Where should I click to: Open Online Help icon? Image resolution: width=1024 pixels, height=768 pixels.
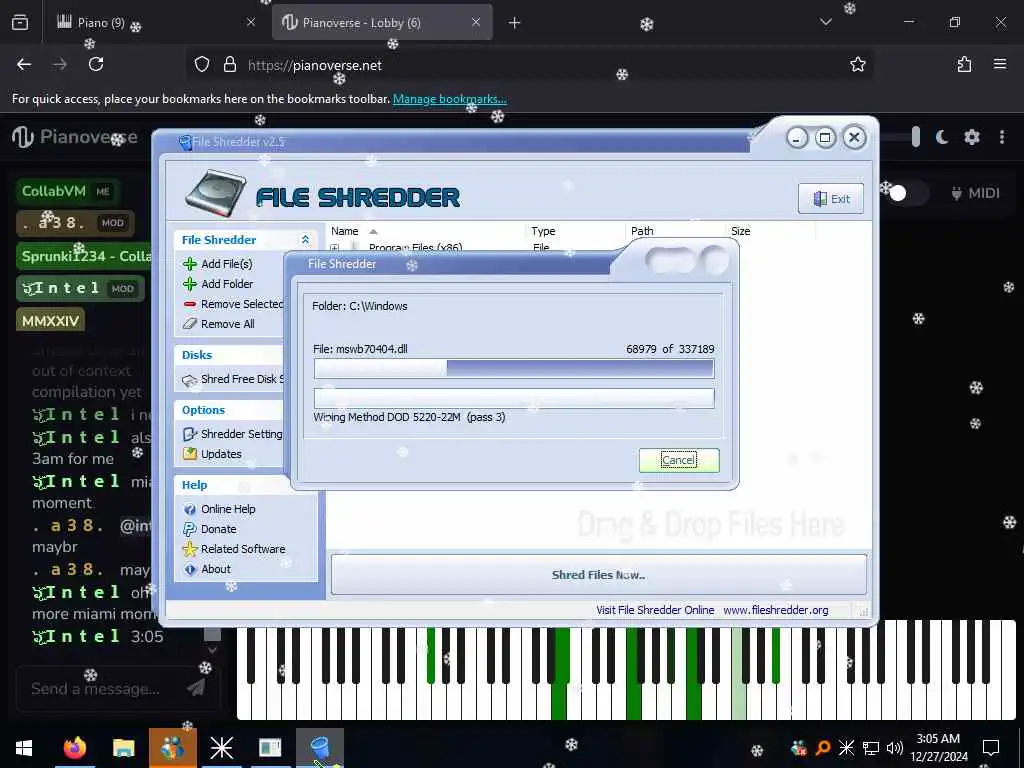click(190, 509)
